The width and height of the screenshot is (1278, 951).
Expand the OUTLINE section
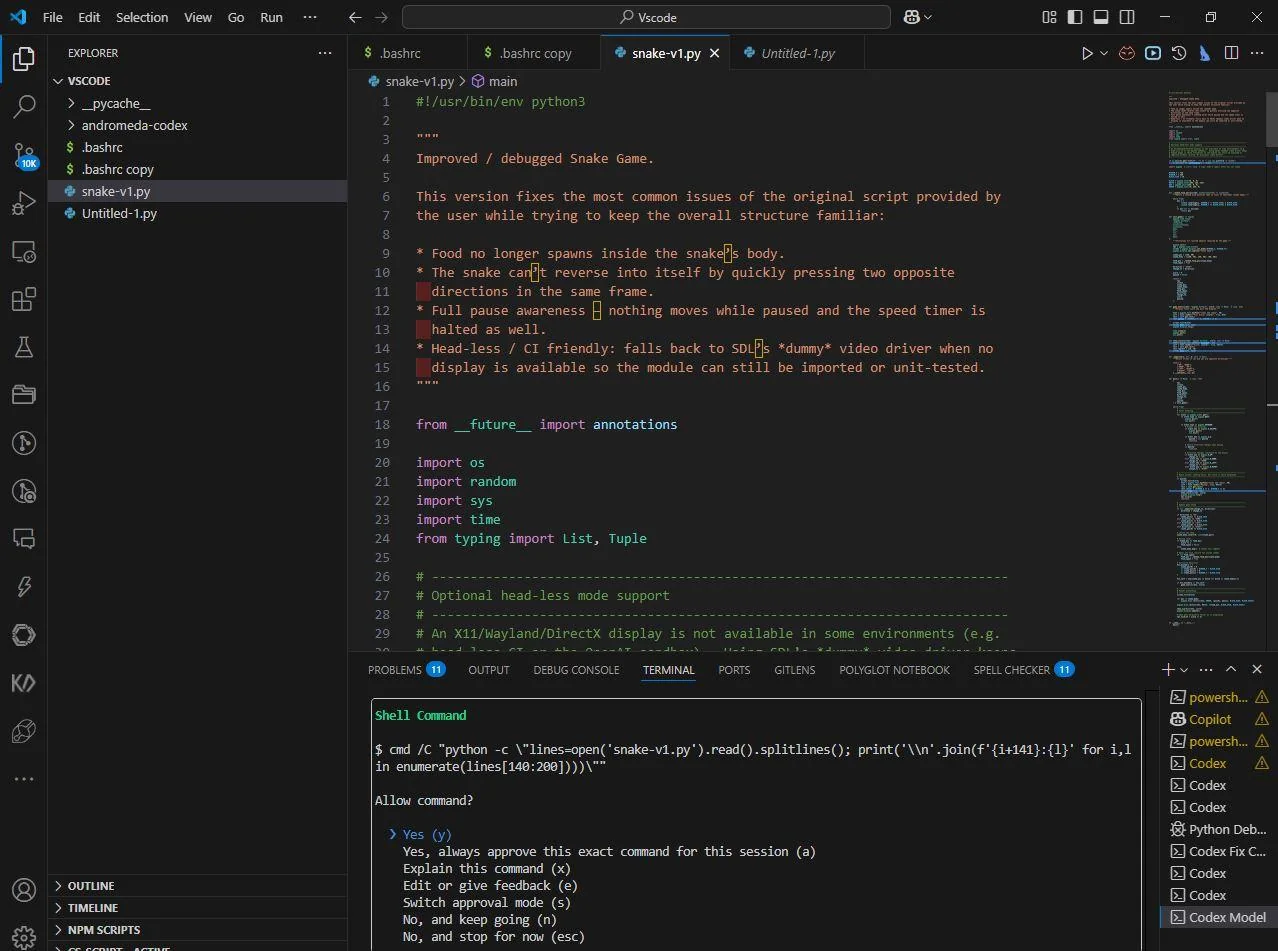(x=91, y=886)
